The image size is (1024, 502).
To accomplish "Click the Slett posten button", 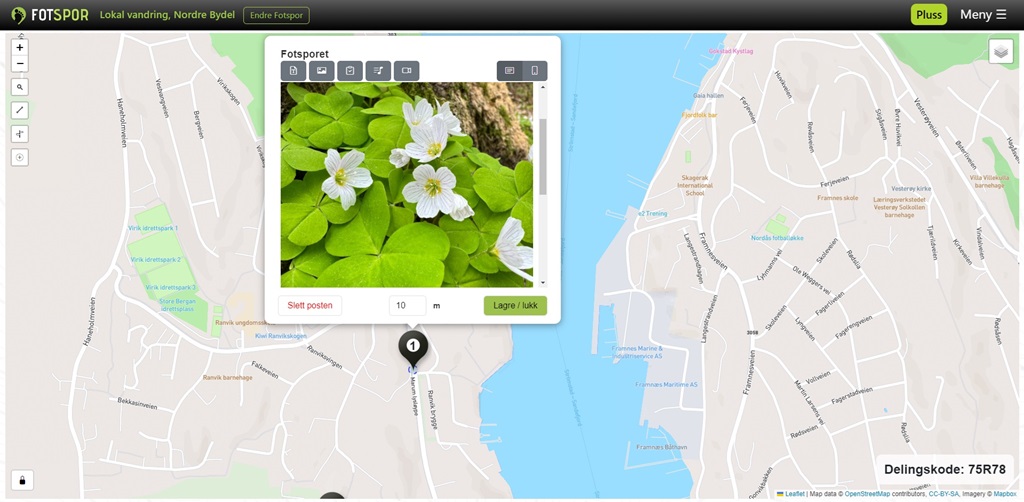I will coord(310,306).
